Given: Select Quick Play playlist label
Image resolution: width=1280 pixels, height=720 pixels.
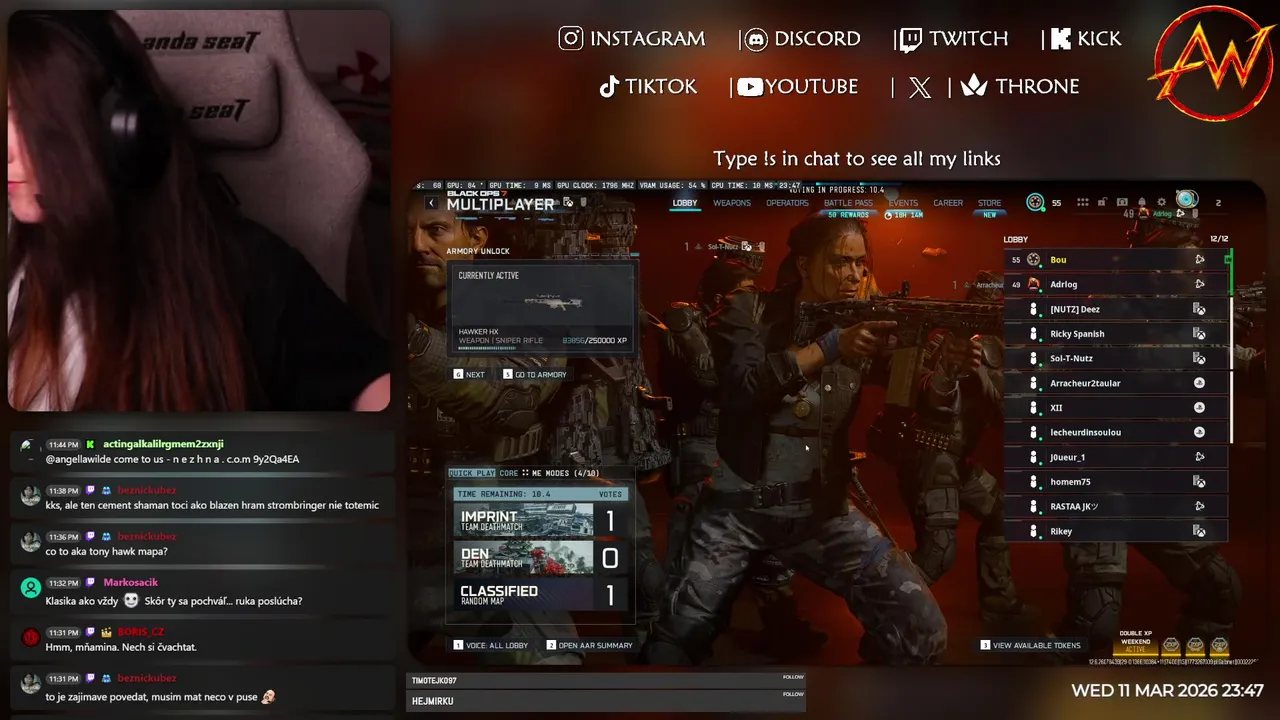Looking at the screenshot, I should (472, 473).
